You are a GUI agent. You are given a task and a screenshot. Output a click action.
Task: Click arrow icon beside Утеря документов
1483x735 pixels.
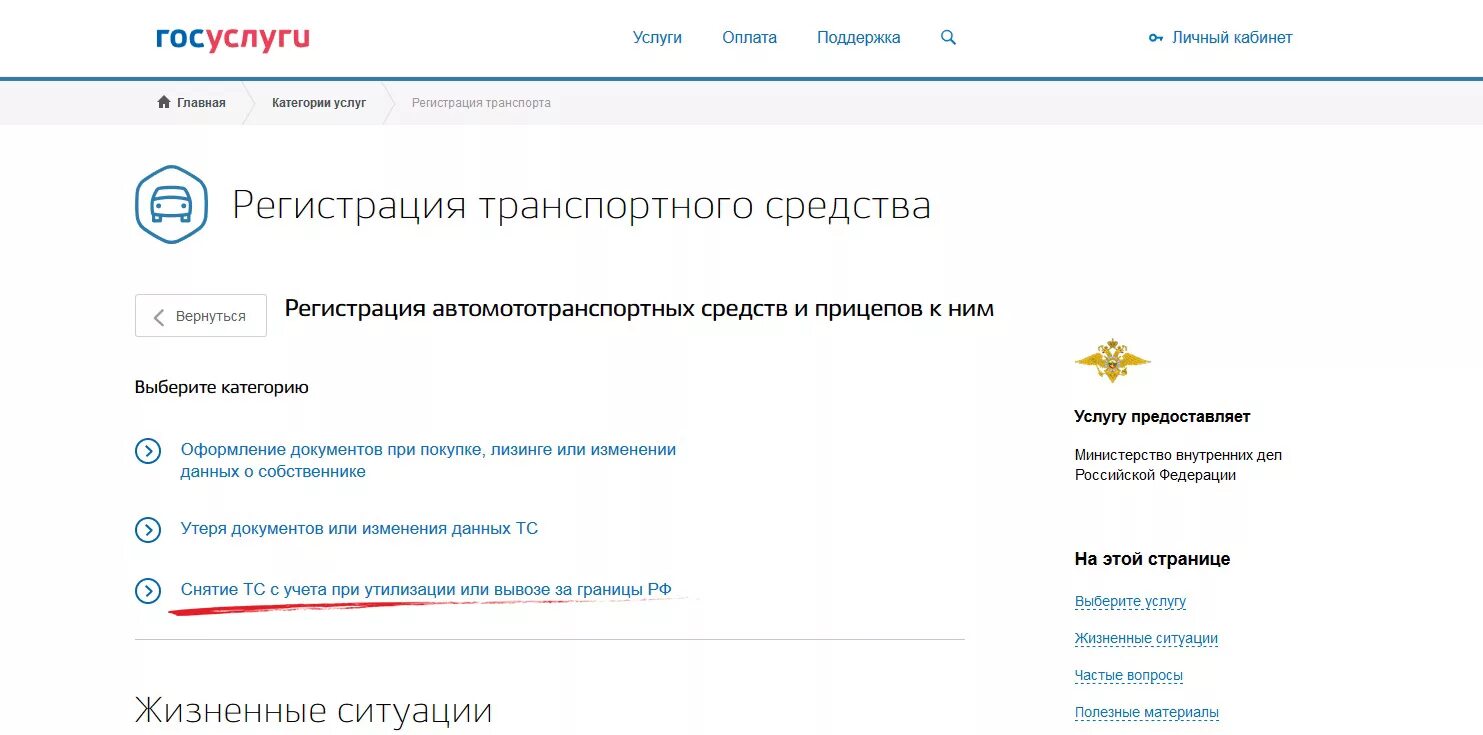pos(148,530)
